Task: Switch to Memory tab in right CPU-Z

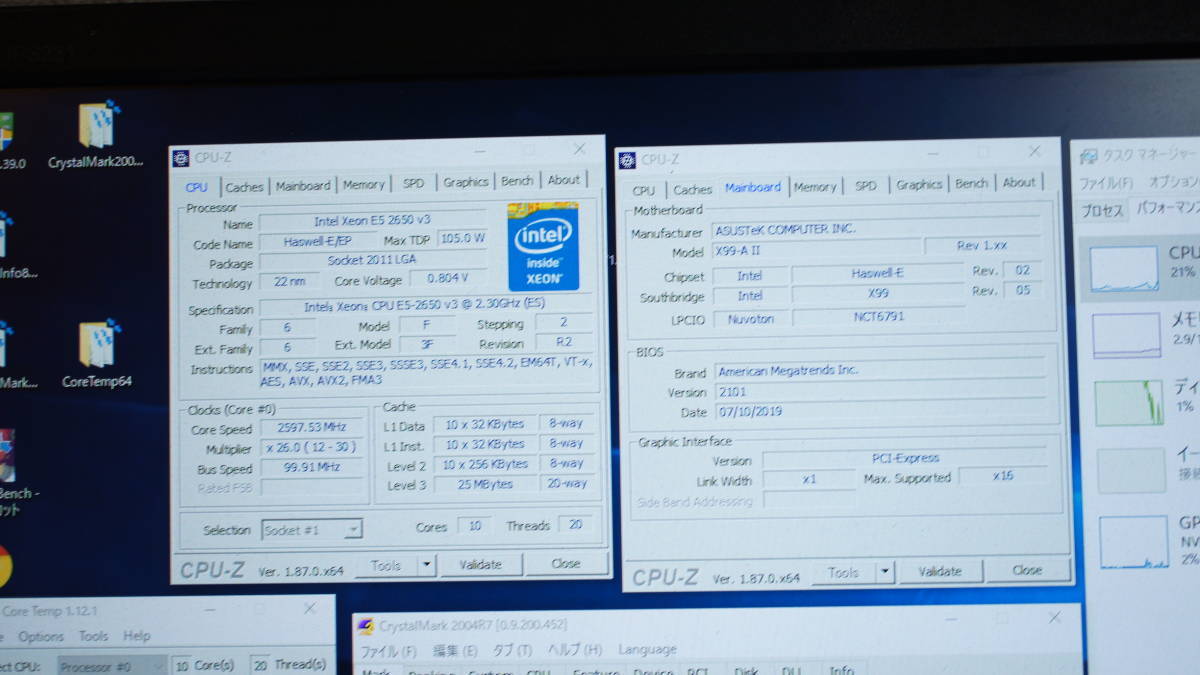Action: (x=815, y=186)
